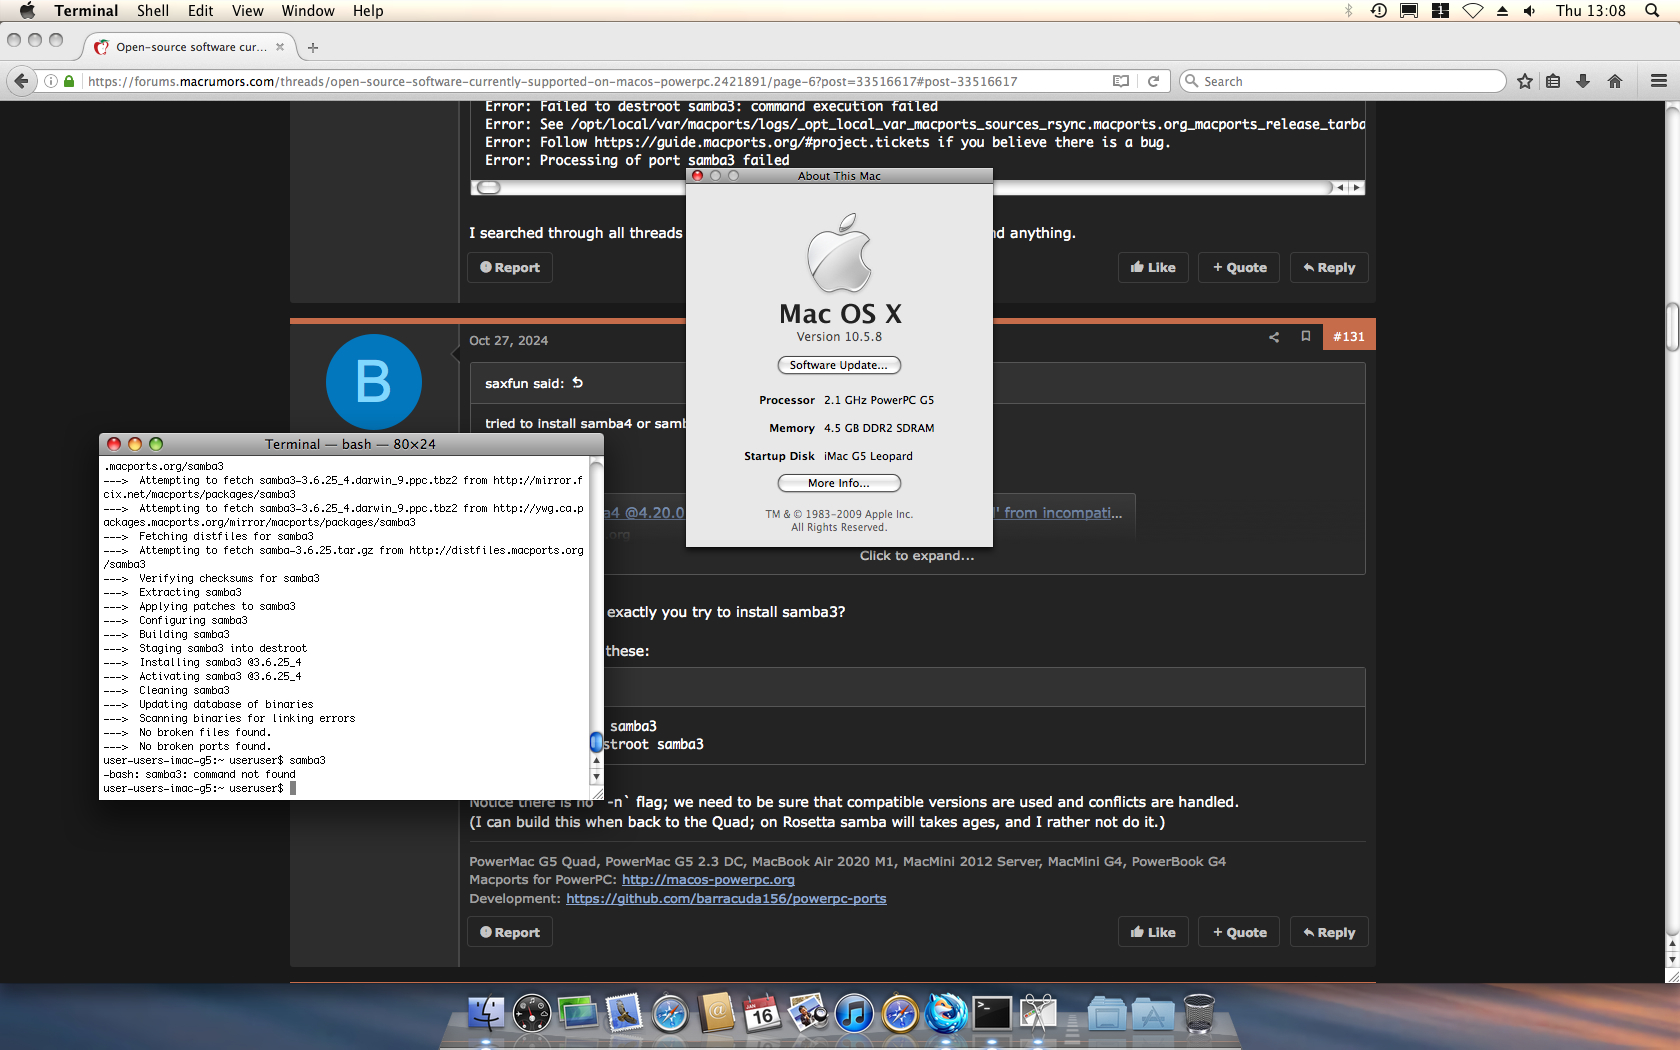Viewport: 1680px width, 1050px height.
Task: Click the site information icon in address bar
Action: [x=50, y=81]
